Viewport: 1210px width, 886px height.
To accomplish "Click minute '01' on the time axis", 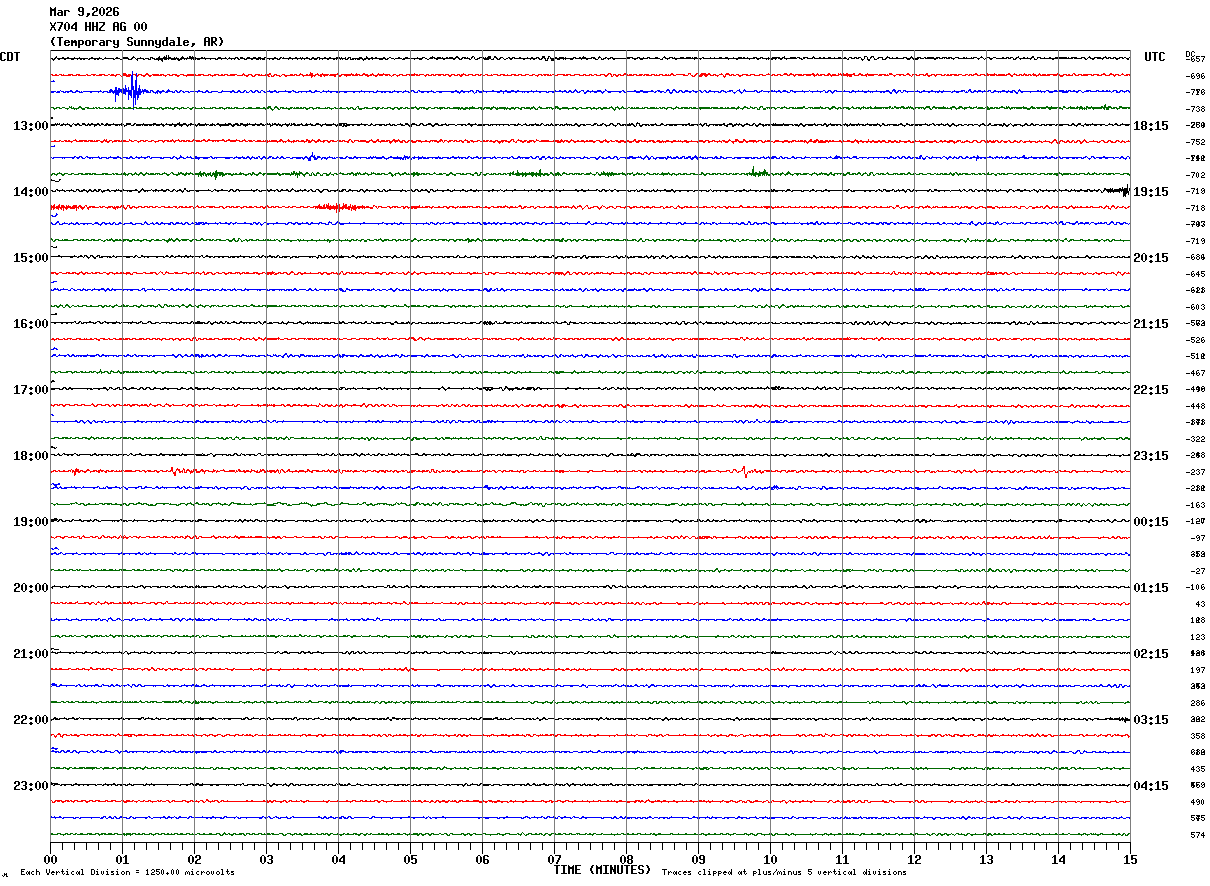I will click(122, 859).
